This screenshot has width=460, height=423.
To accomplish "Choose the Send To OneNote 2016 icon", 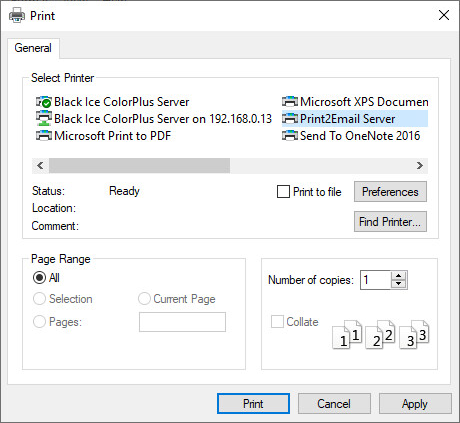I will tap(290, 136).
